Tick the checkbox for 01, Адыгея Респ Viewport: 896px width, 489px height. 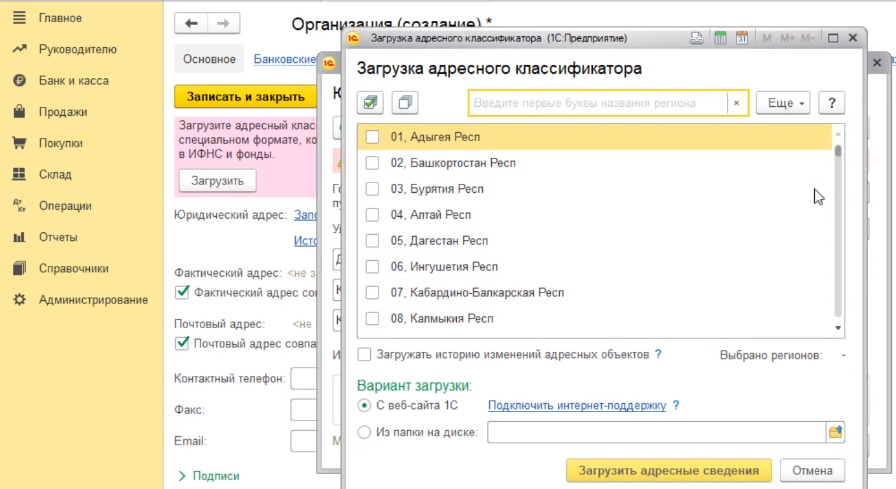click(372, 137)
